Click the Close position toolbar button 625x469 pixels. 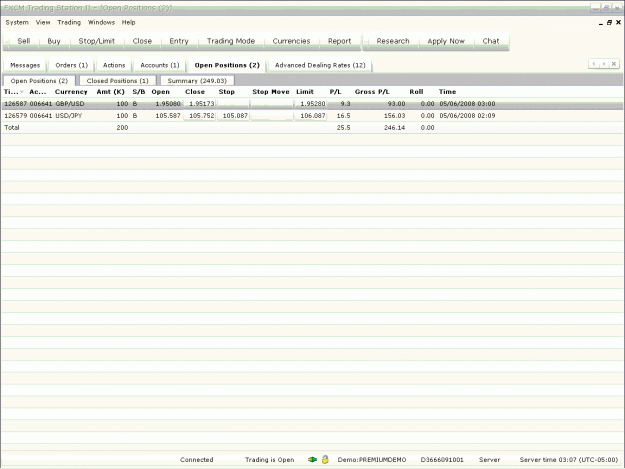point(142,41)
